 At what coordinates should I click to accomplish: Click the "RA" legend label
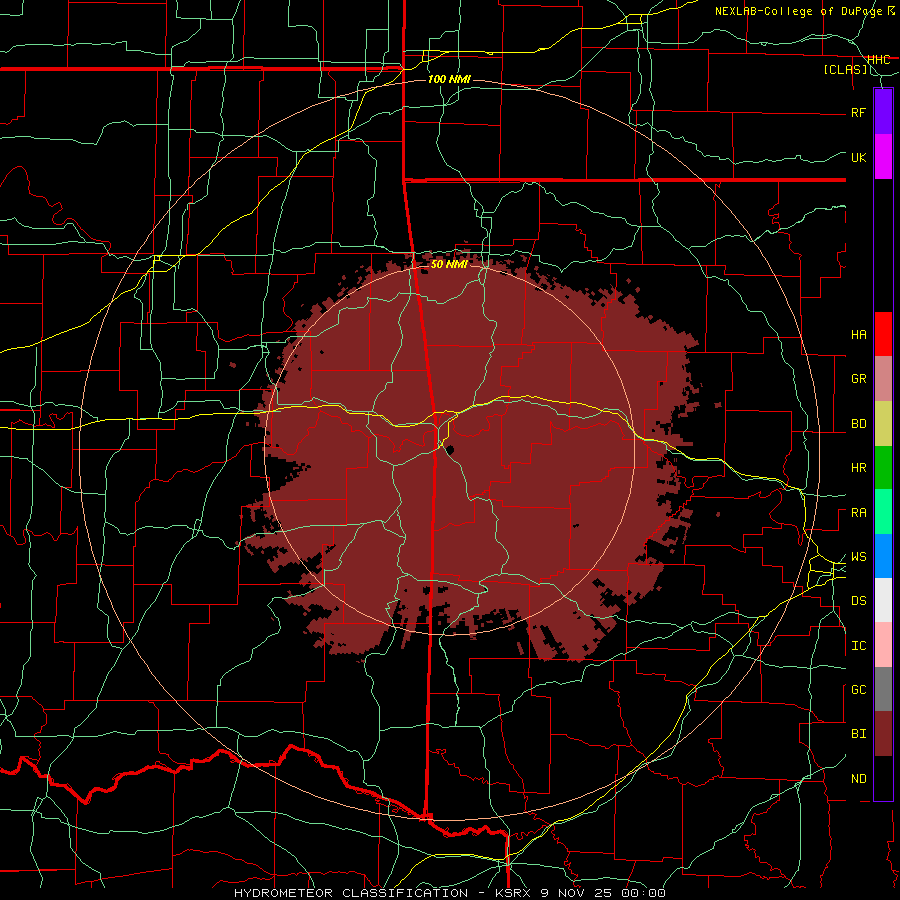(x=859, y=513)
